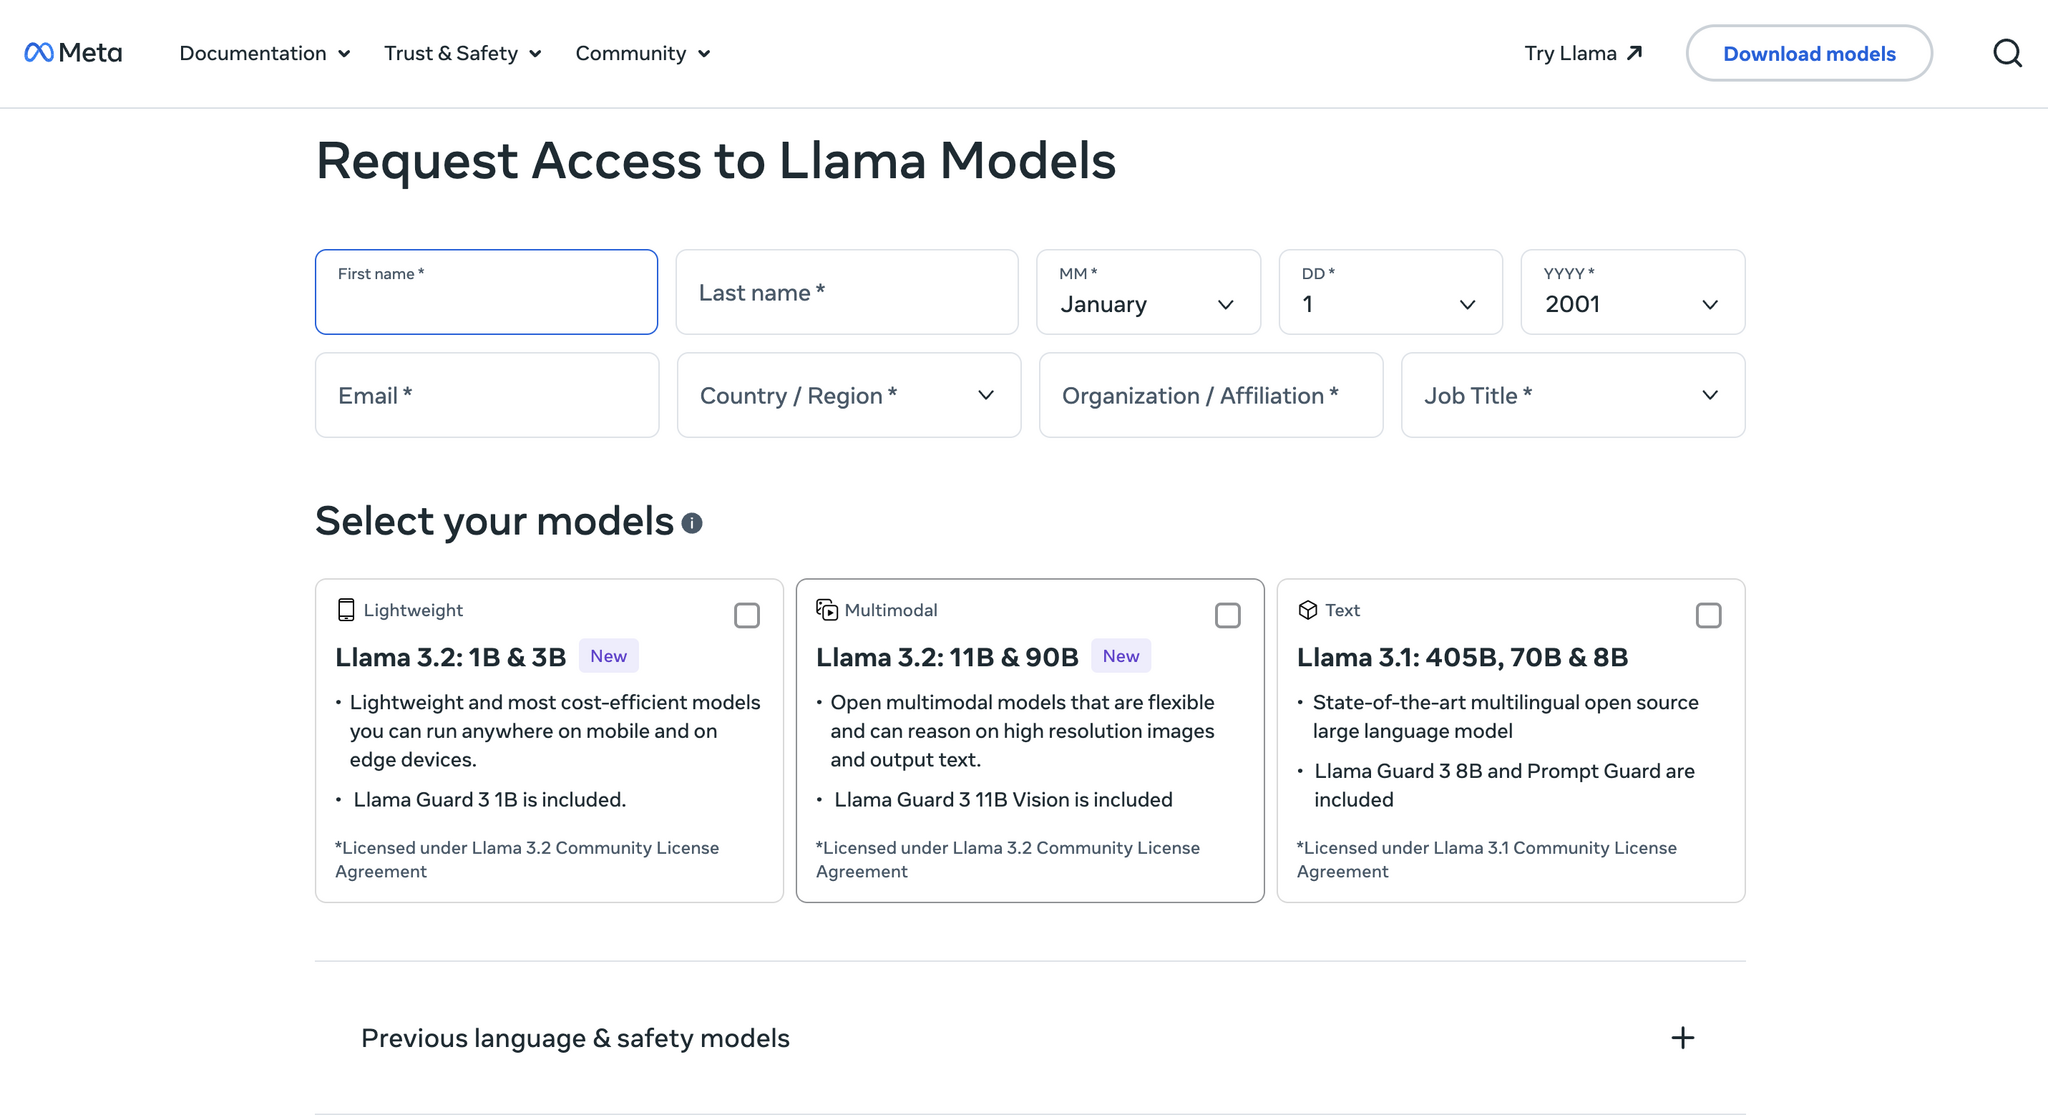The height and width of the screenshot is (1115, 2048).
Task: Open the Community menu
Action: click(643, 53)
